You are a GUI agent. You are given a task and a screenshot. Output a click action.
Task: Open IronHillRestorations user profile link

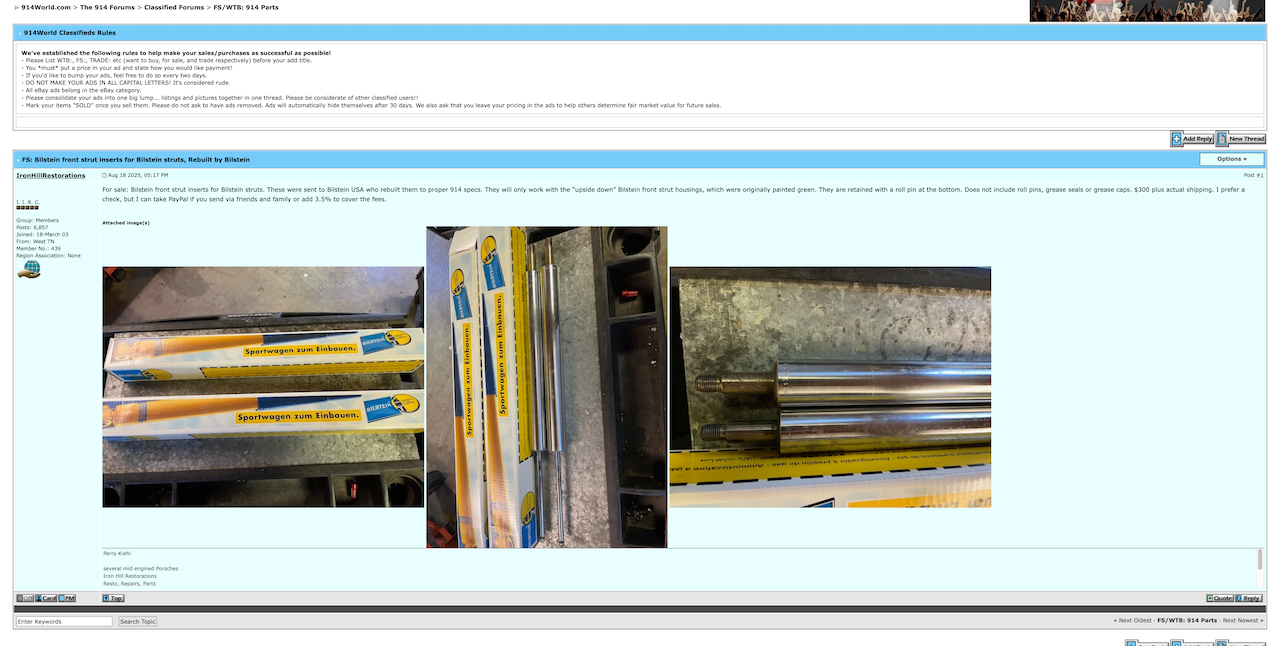[x=51, y=175]
